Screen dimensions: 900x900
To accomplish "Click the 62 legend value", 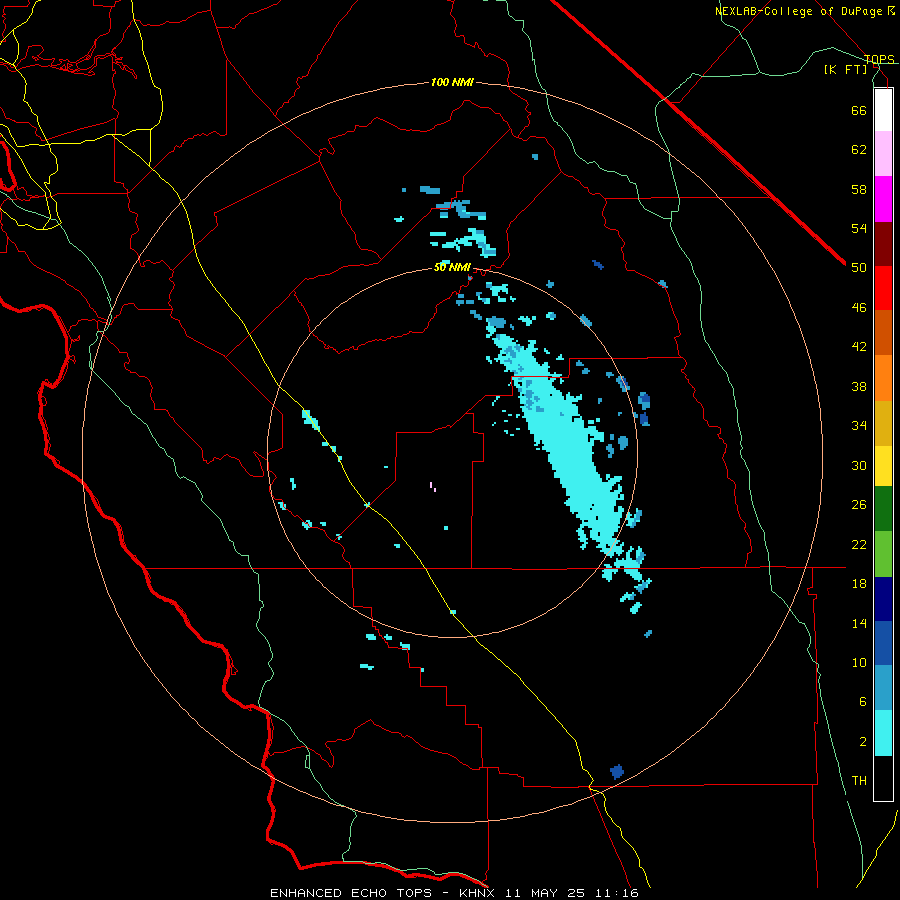I will click(x=859, y=150).
